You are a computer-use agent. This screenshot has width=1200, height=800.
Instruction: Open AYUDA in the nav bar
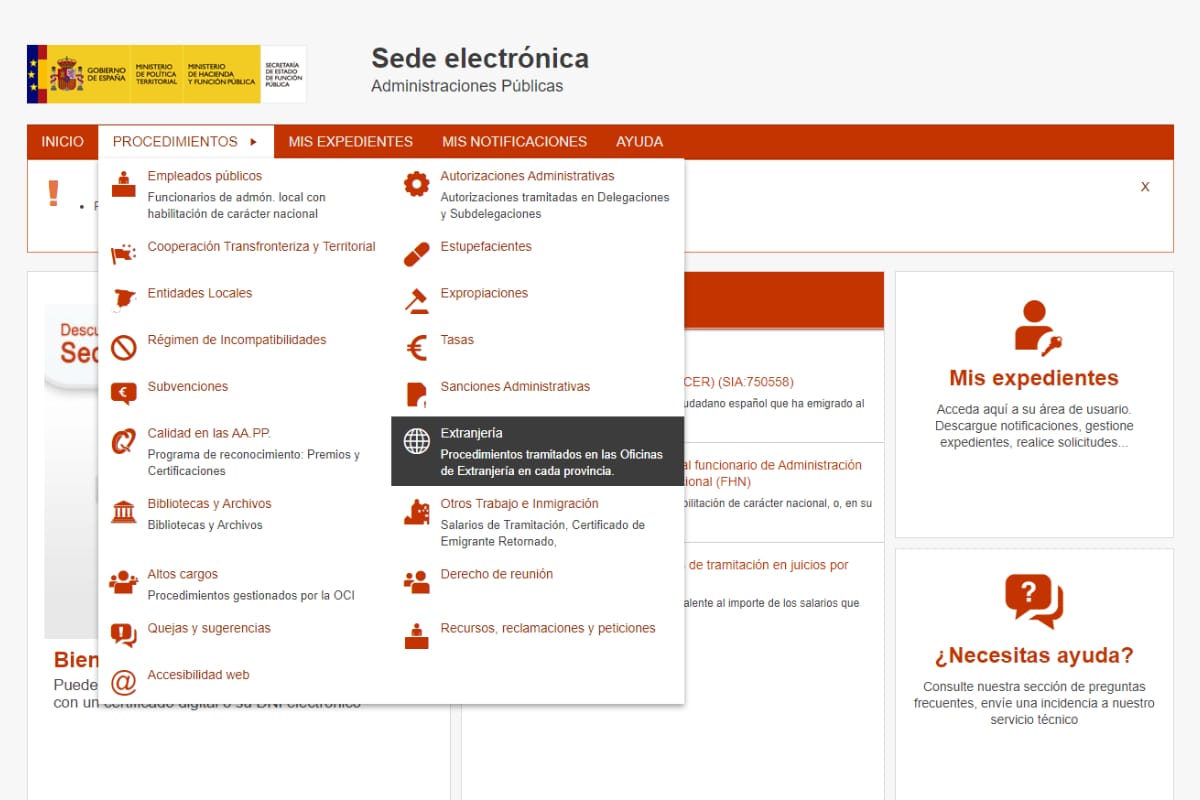pos(640,142)
